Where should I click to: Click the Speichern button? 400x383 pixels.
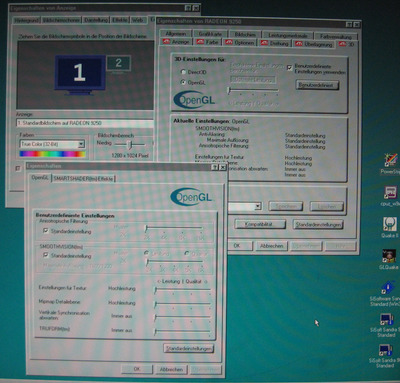[286, 206]
